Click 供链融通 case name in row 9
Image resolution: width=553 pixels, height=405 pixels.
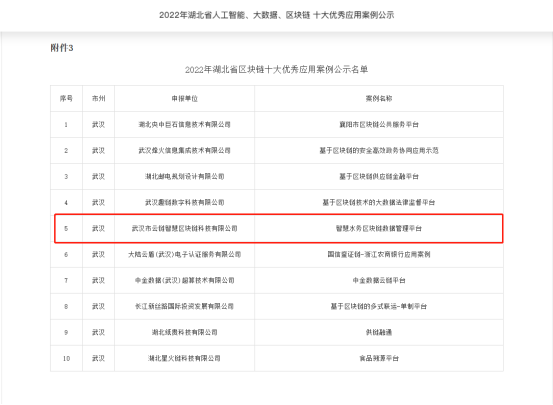[x=379, y=332]
